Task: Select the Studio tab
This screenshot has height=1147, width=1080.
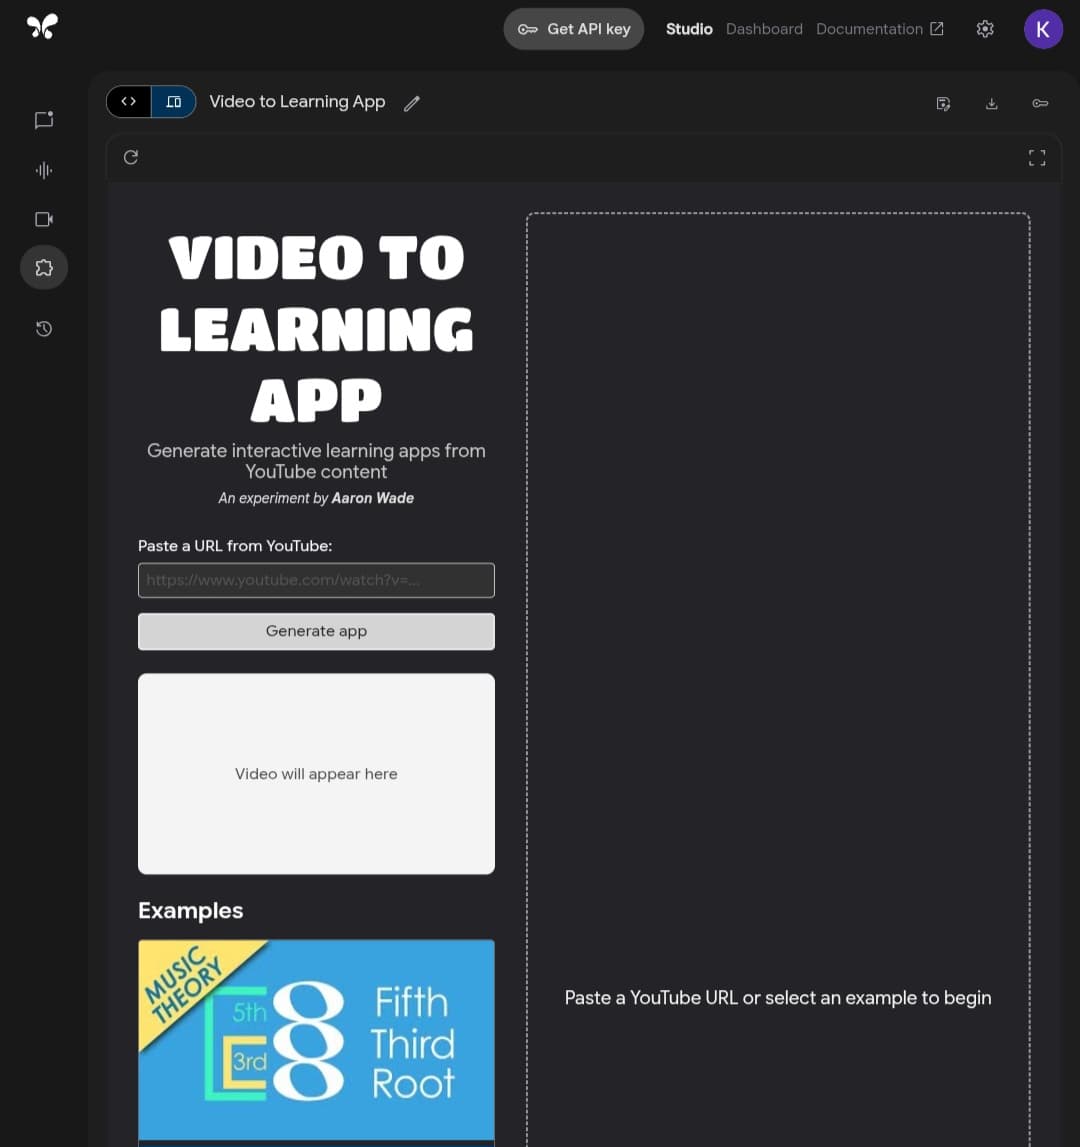Action: click(x=689, y=29)
